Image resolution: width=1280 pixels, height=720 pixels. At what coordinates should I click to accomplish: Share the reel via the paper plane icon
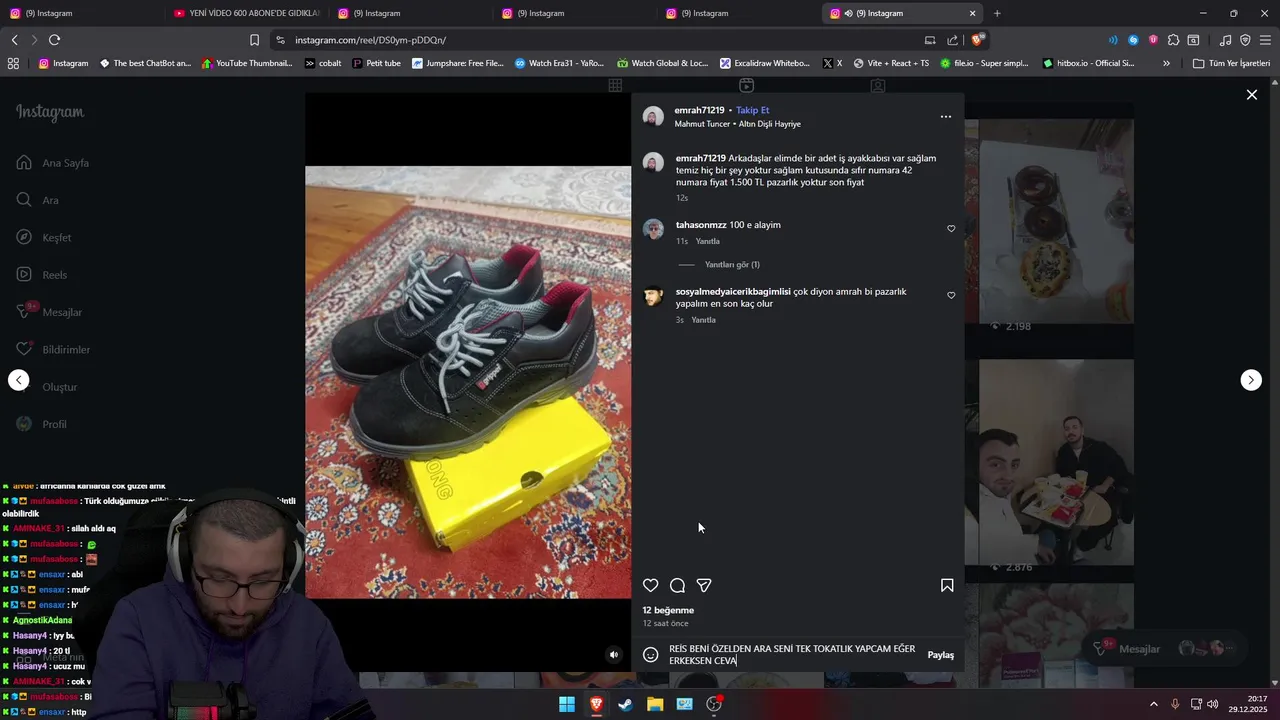click(x=704, y=586)
